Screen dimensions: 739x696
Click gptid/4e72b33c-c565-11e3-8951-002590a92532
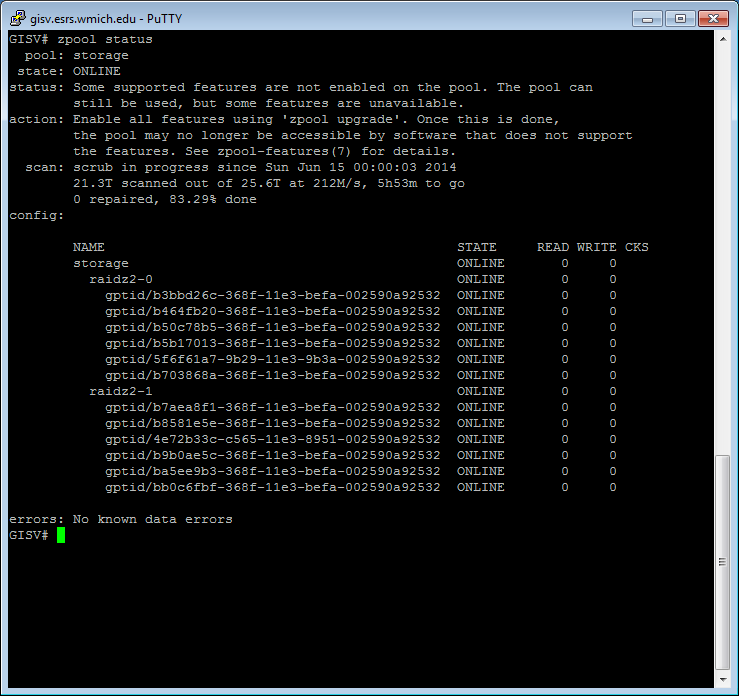tap(272, 440)
